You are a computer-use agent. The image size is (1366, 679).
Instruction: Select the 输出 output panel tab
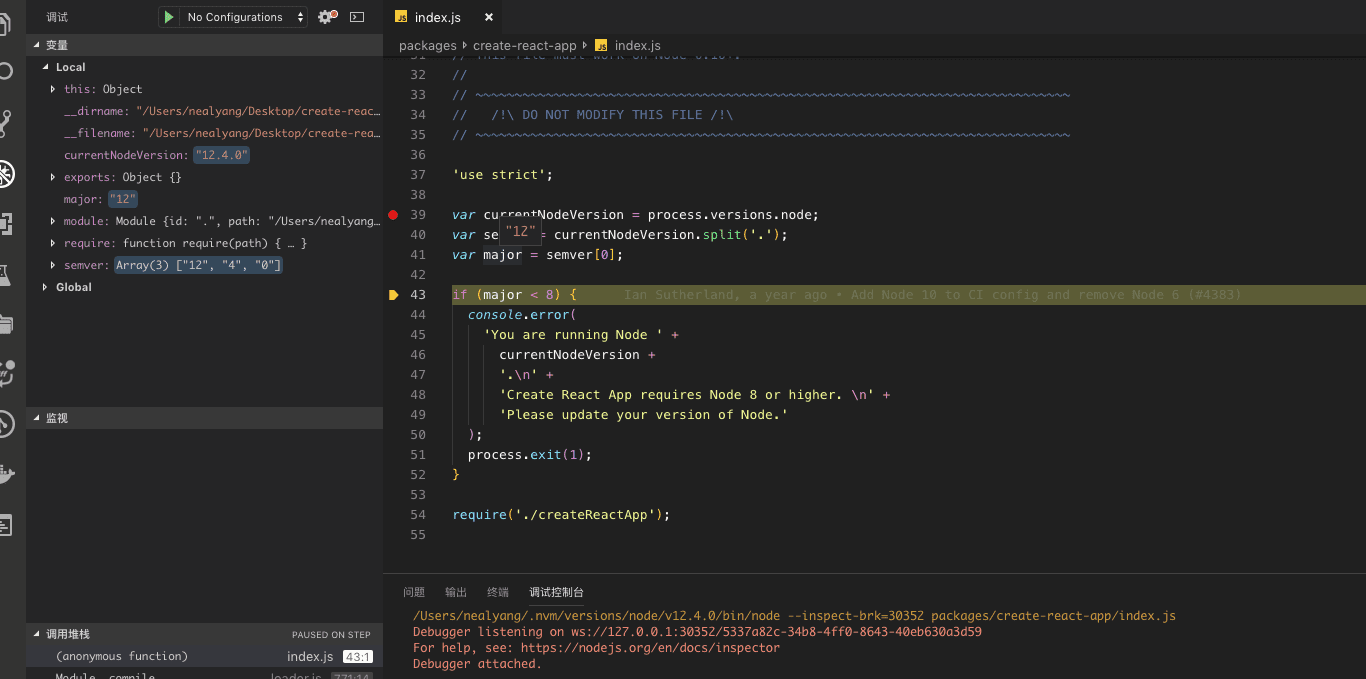456,592
